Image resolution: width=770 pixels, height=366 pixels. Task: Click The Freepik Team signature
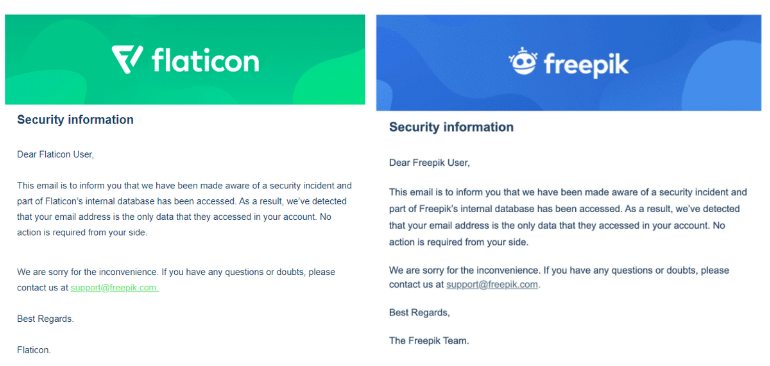(429, 339)
